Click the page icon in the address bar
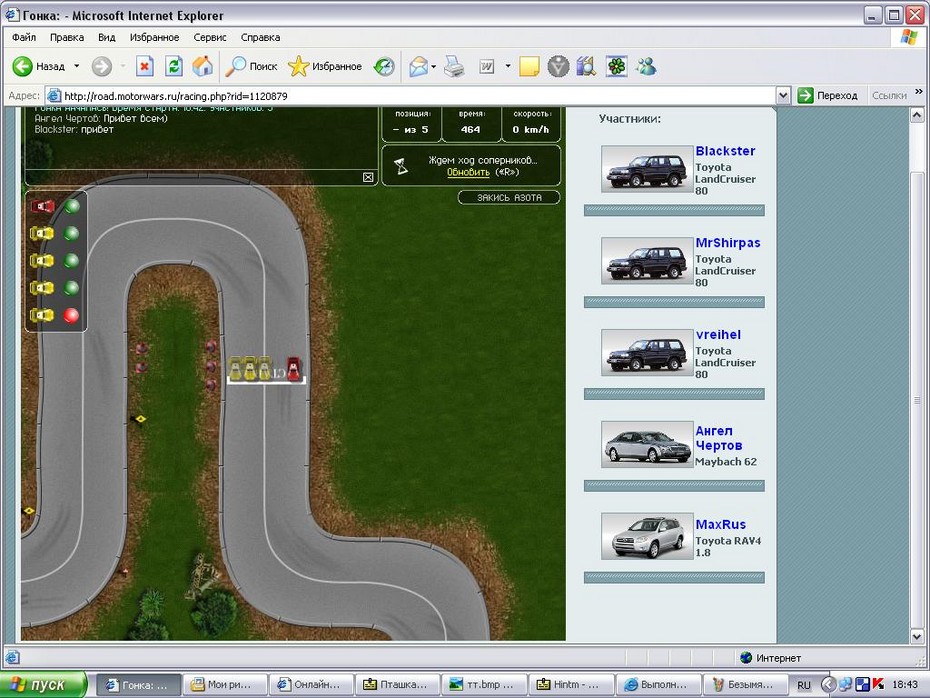Image resolution: width=930 pixels, height=698 pixels. click(x=54, y=95)
